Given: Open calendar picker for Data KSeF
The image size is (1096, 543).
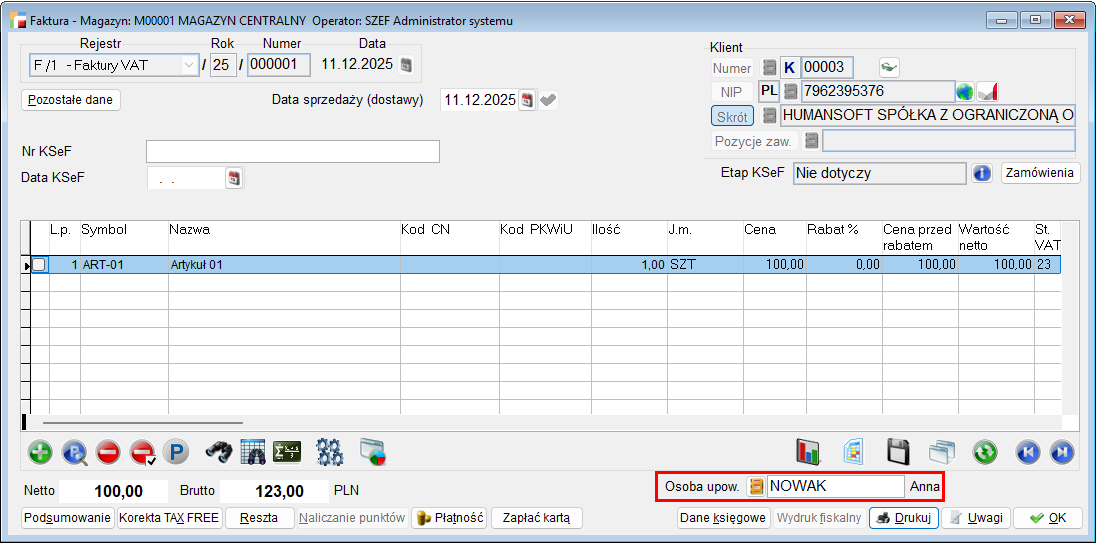Looking at the screenshot, I should [x=234, y=178].
